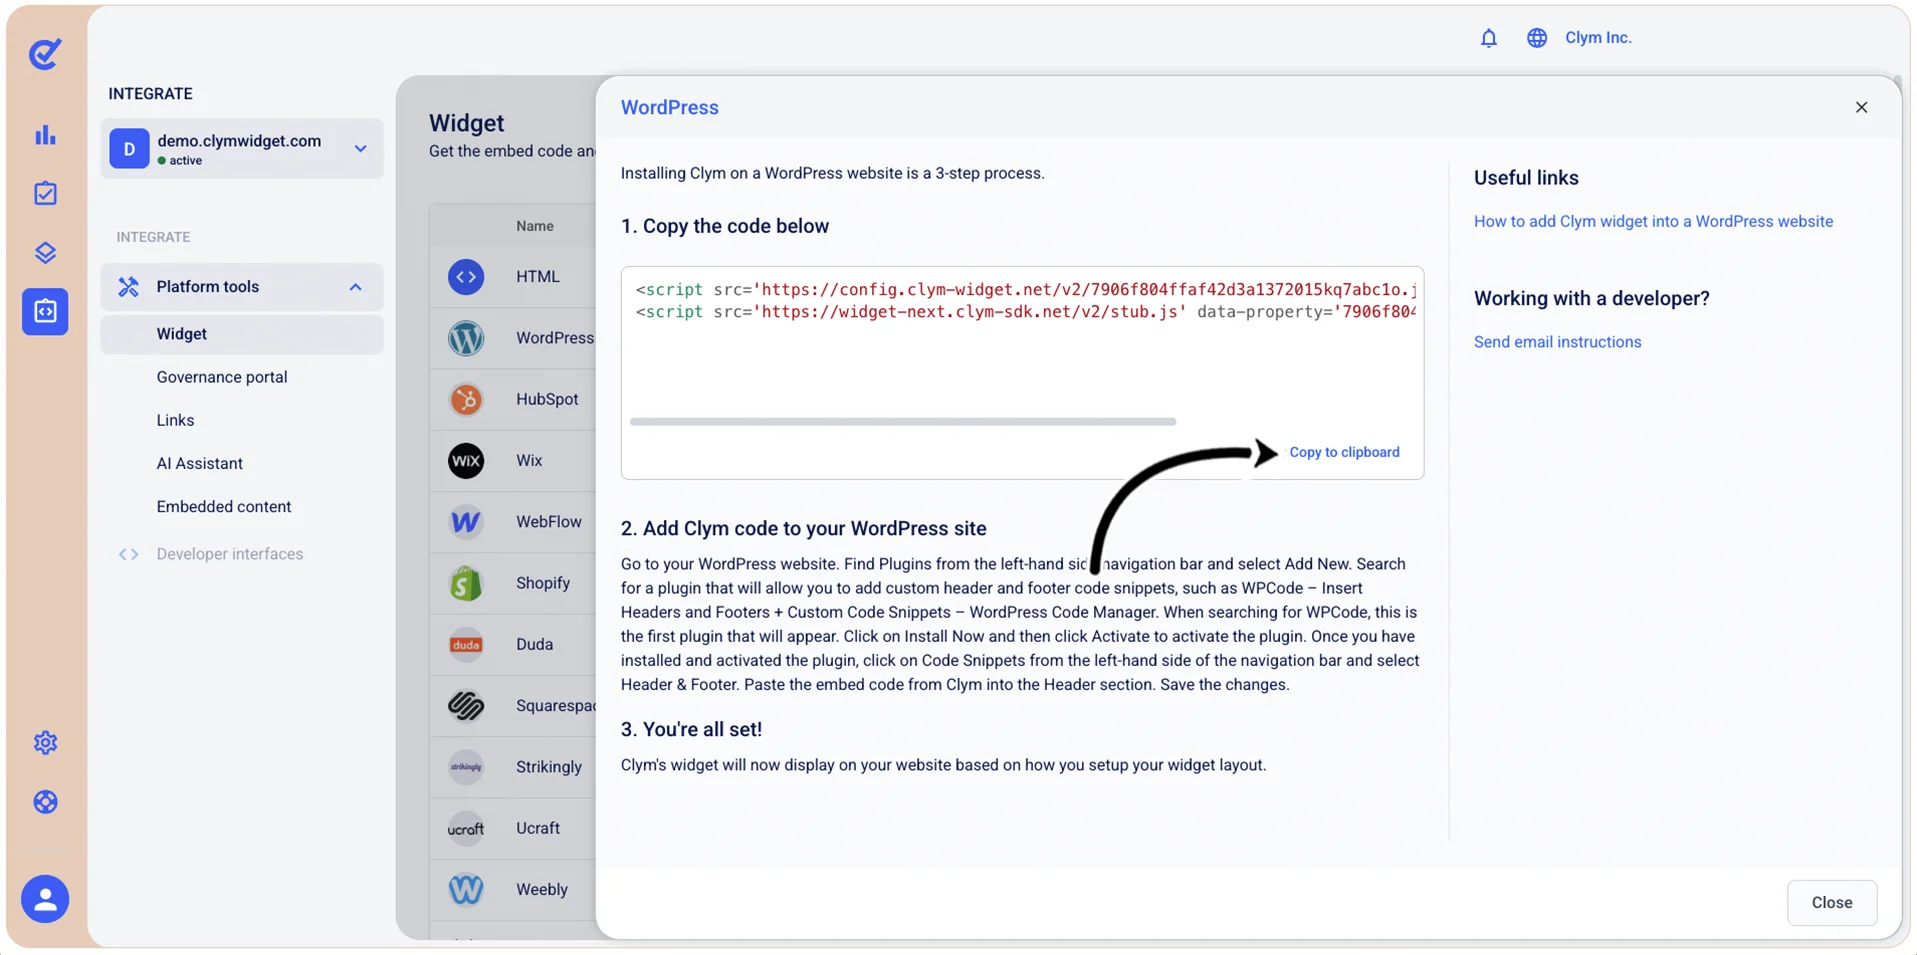
Task: Click the globe language icon
Action: 1536,38
